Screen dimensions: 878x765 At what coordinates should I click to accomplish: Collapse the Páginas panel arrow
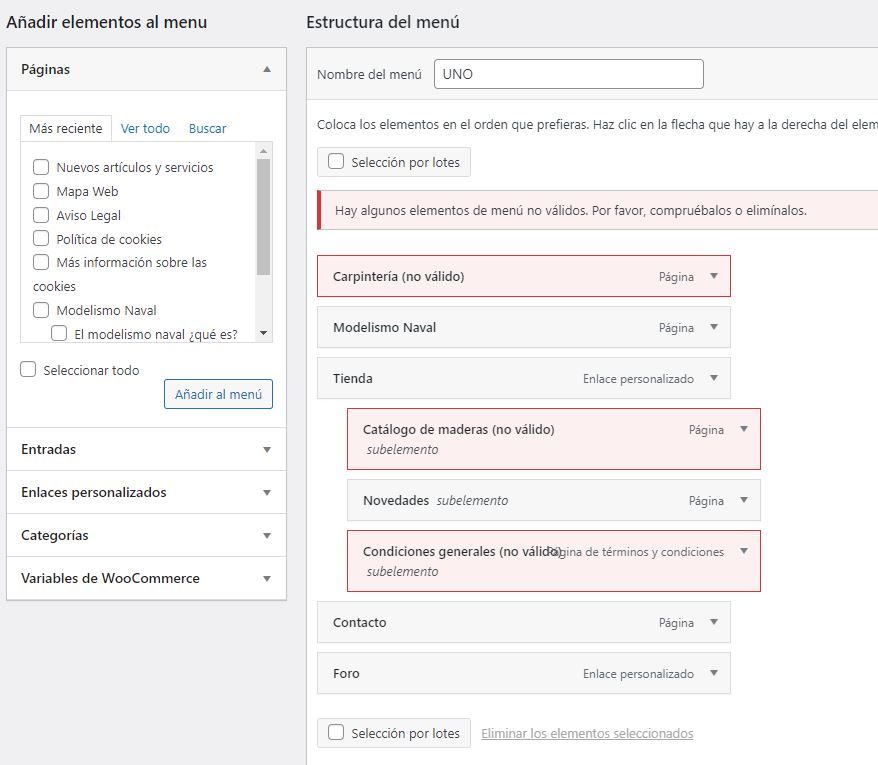point(267,69)
